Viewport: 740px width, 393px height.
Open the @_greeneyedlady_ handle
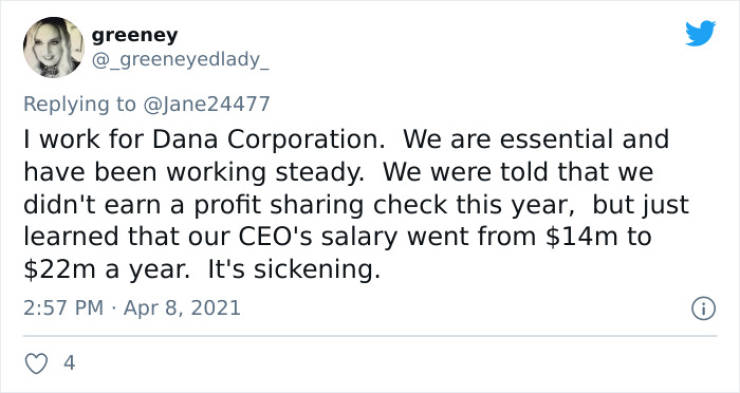pos(180,60)
